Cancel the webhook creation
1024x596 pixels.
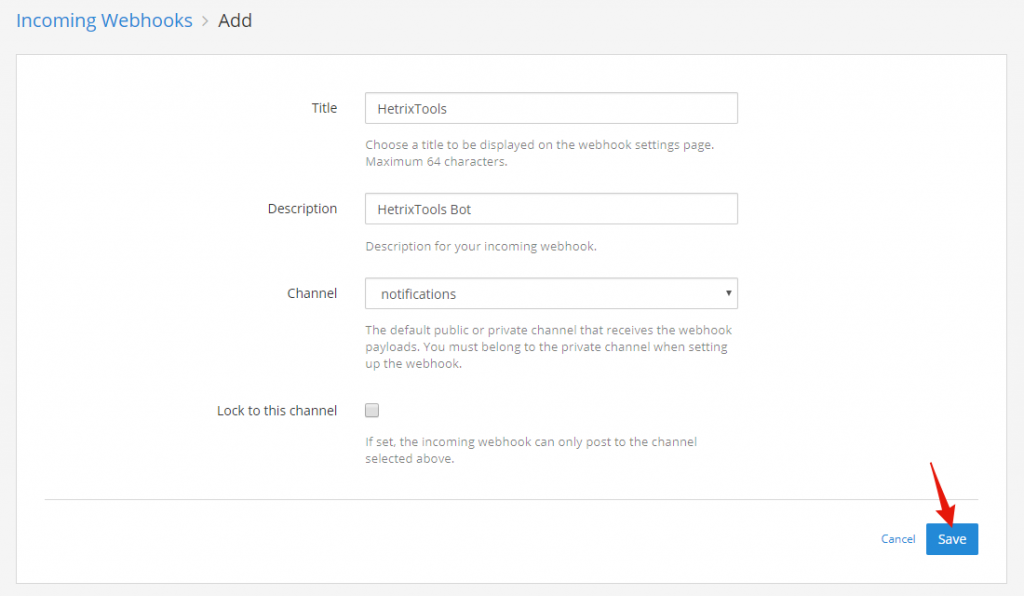pyautogui.click(x=897, y=539)
